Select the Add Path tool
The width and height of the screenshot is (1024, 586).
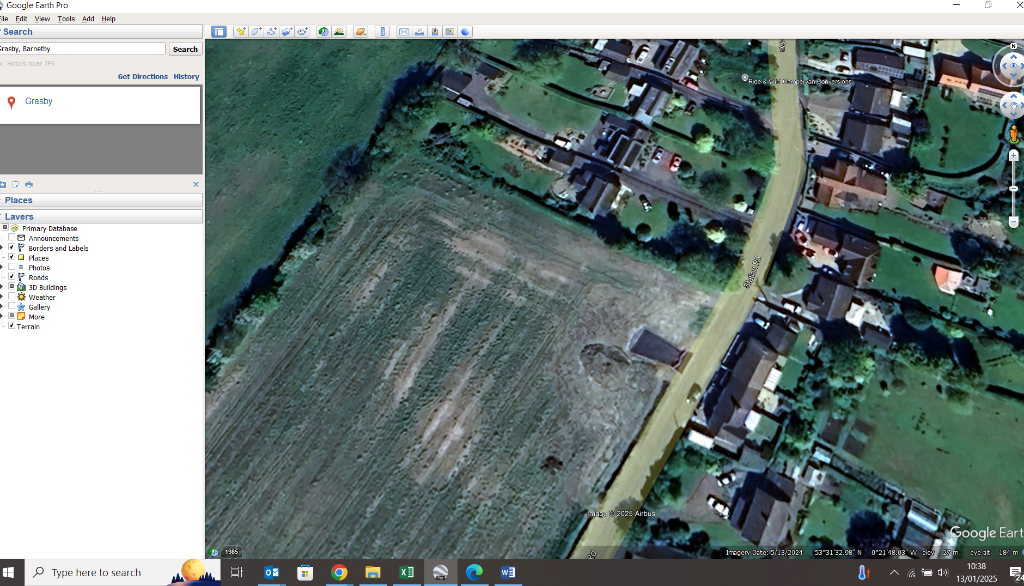(271, 32)
